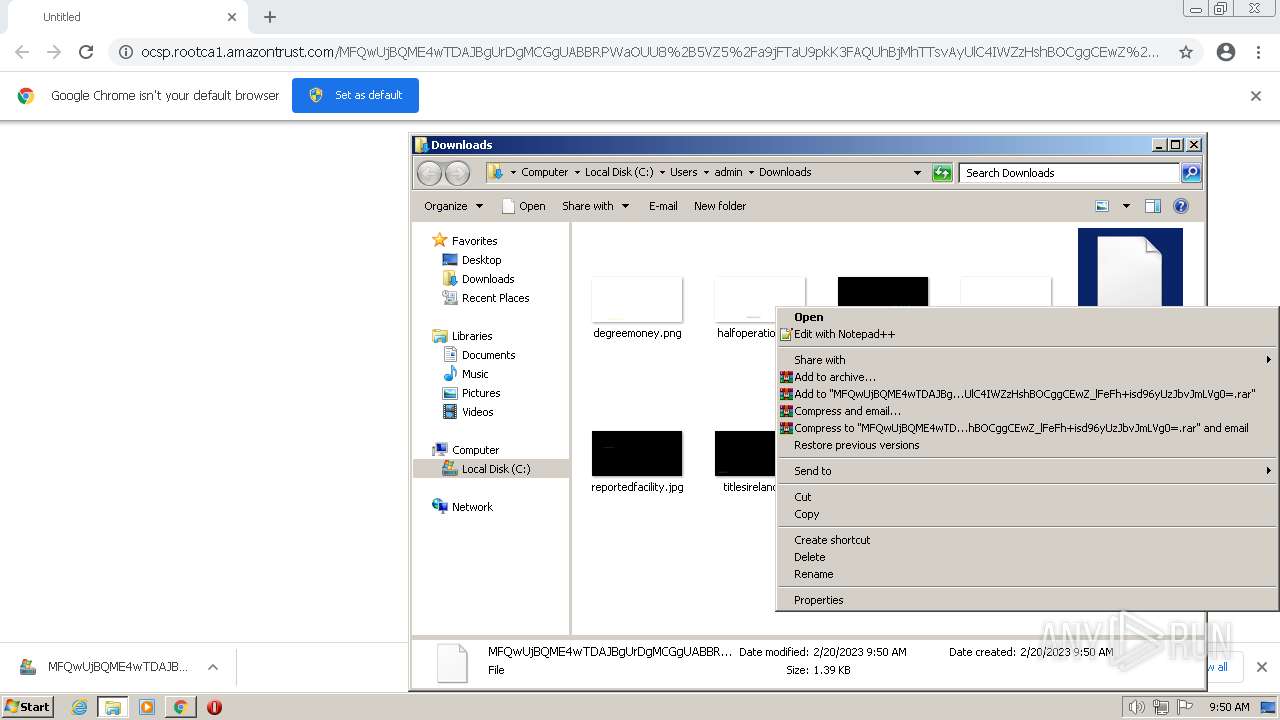Select Local Disk (C:) in navigation pane

pyautogui.click(x=491, y=469)
